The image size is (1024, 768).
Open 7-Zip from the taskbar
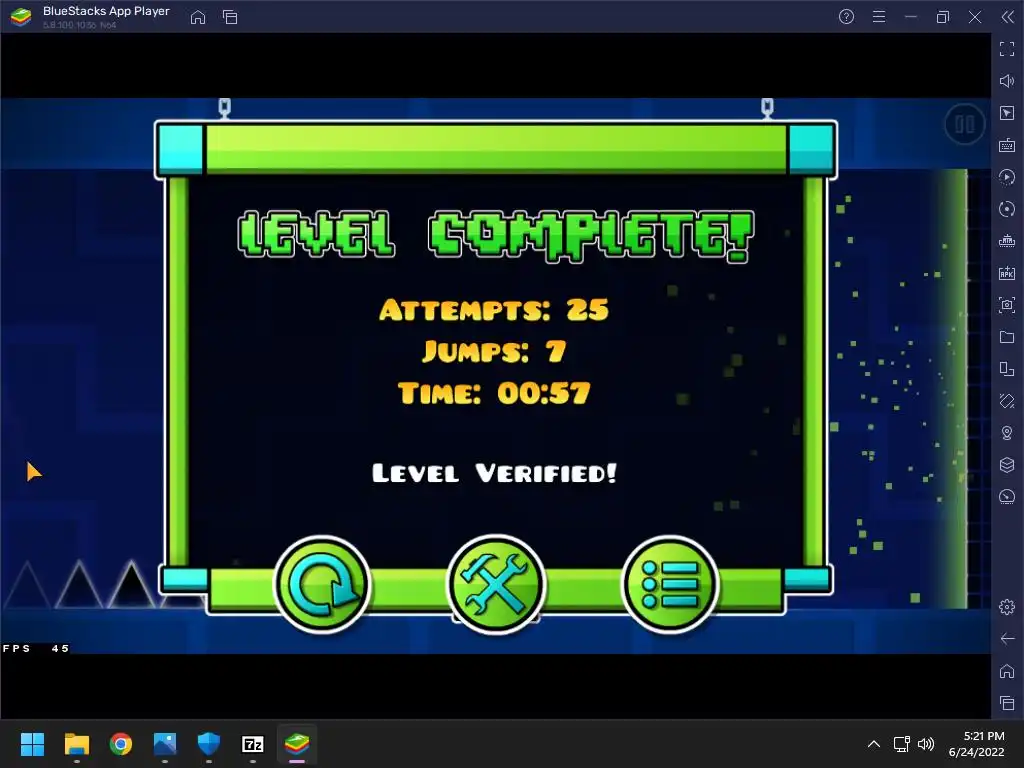coord(253,744)
